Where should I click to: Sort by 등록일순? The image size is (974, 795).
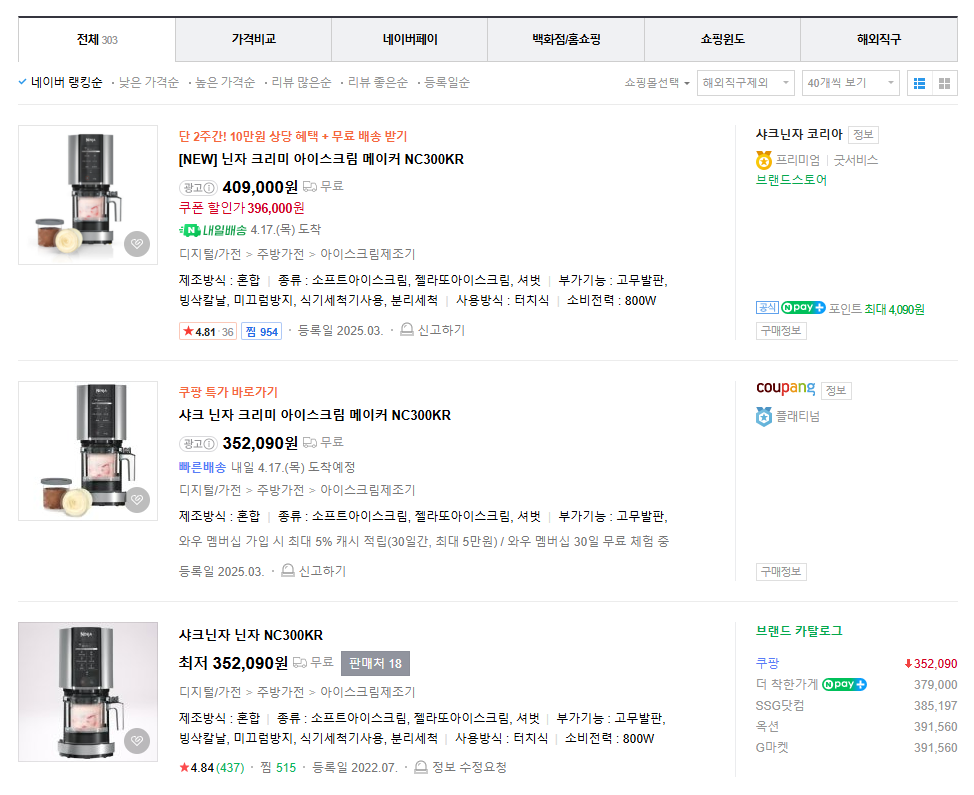pos(447,83)
